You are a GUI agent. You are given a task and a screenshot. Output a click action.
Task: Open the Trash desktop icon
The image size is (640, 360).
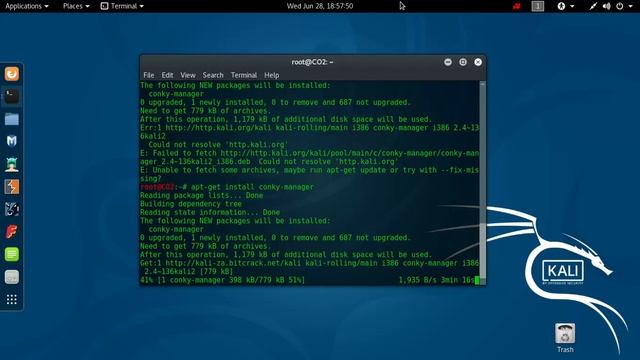point(565,338)
